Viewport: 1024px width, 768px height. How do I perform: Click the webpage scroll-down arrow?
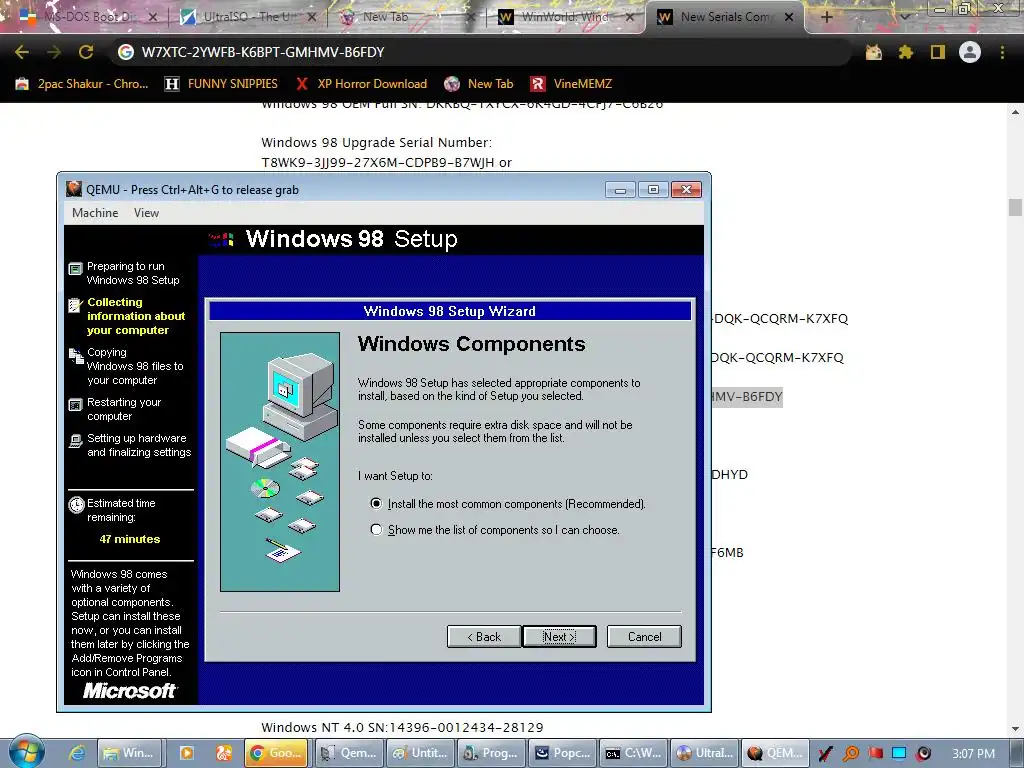(1015, 729)
